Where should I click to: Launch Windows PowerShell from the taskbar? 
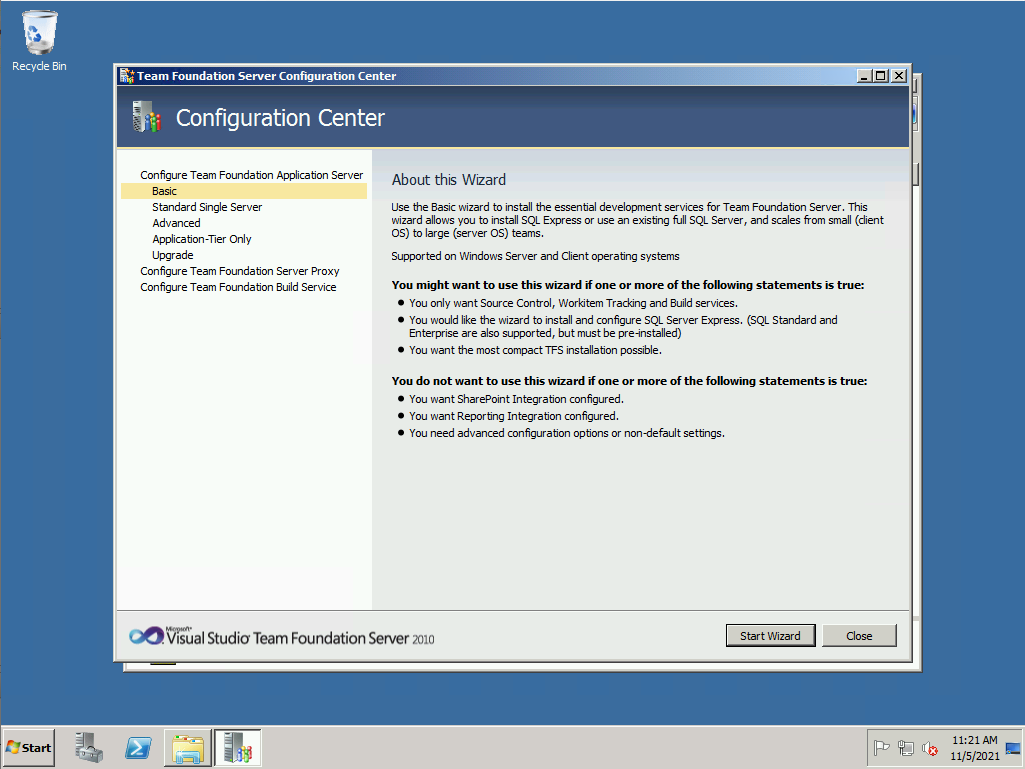(138, 747)
